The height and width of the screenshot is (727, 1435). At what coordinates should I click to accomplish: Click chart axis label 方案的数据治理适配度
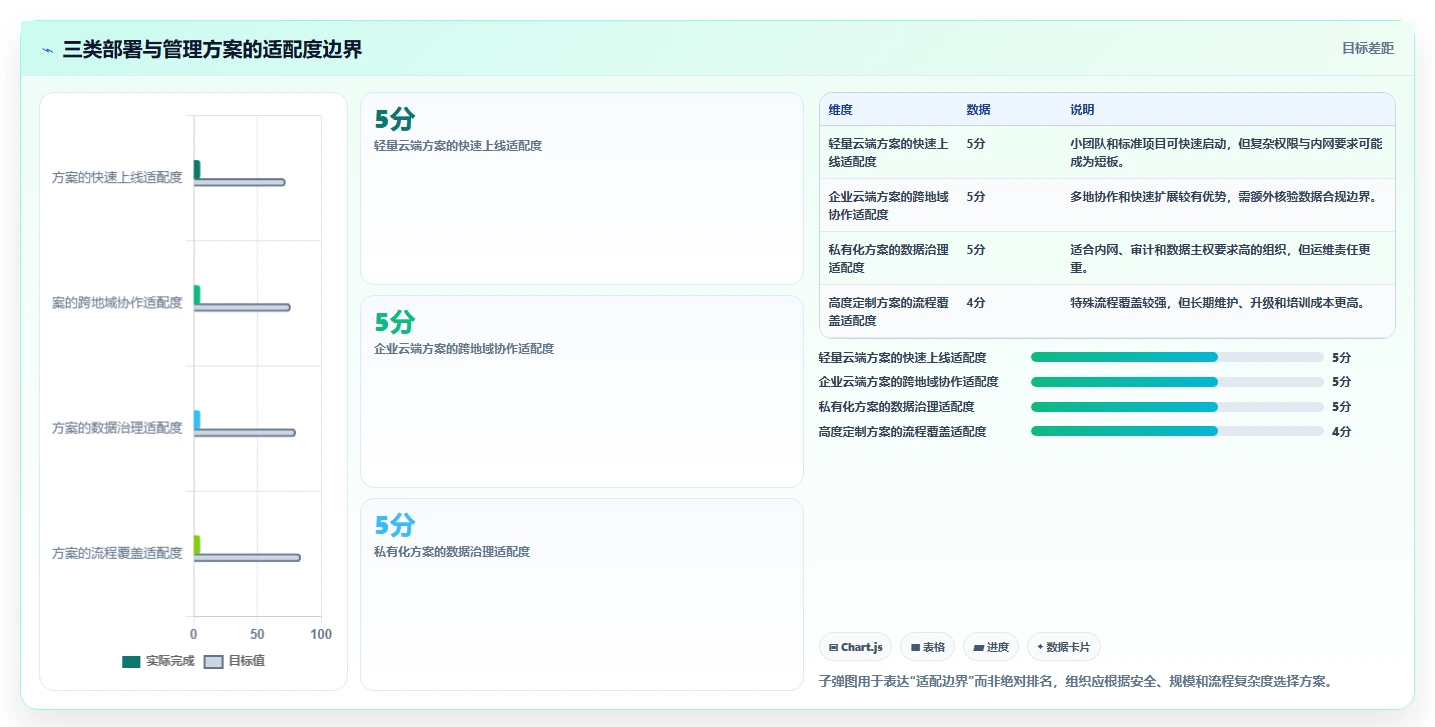[x=117, y=428]
